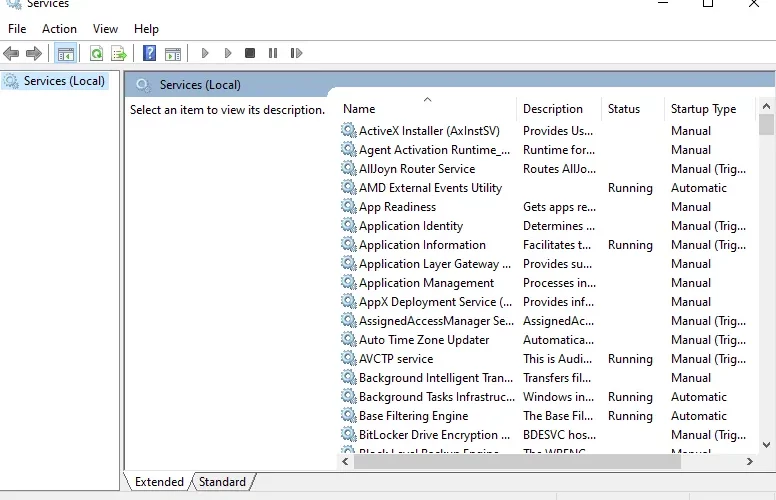Click the Stop Service square icon
776x500 pixels.
pyautogui.click(x=250, y=53)
